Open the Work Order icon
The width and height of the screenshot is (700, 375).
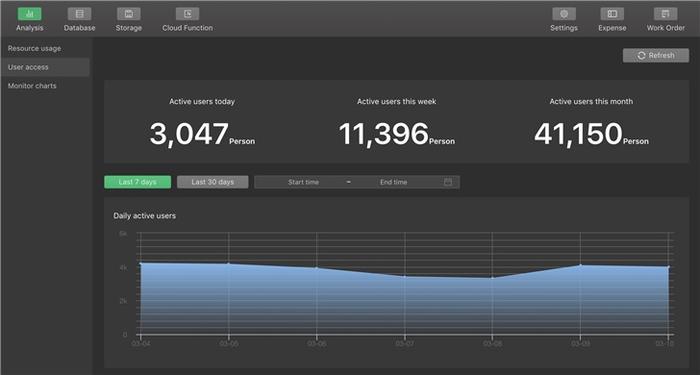click(x=666, y=14)
